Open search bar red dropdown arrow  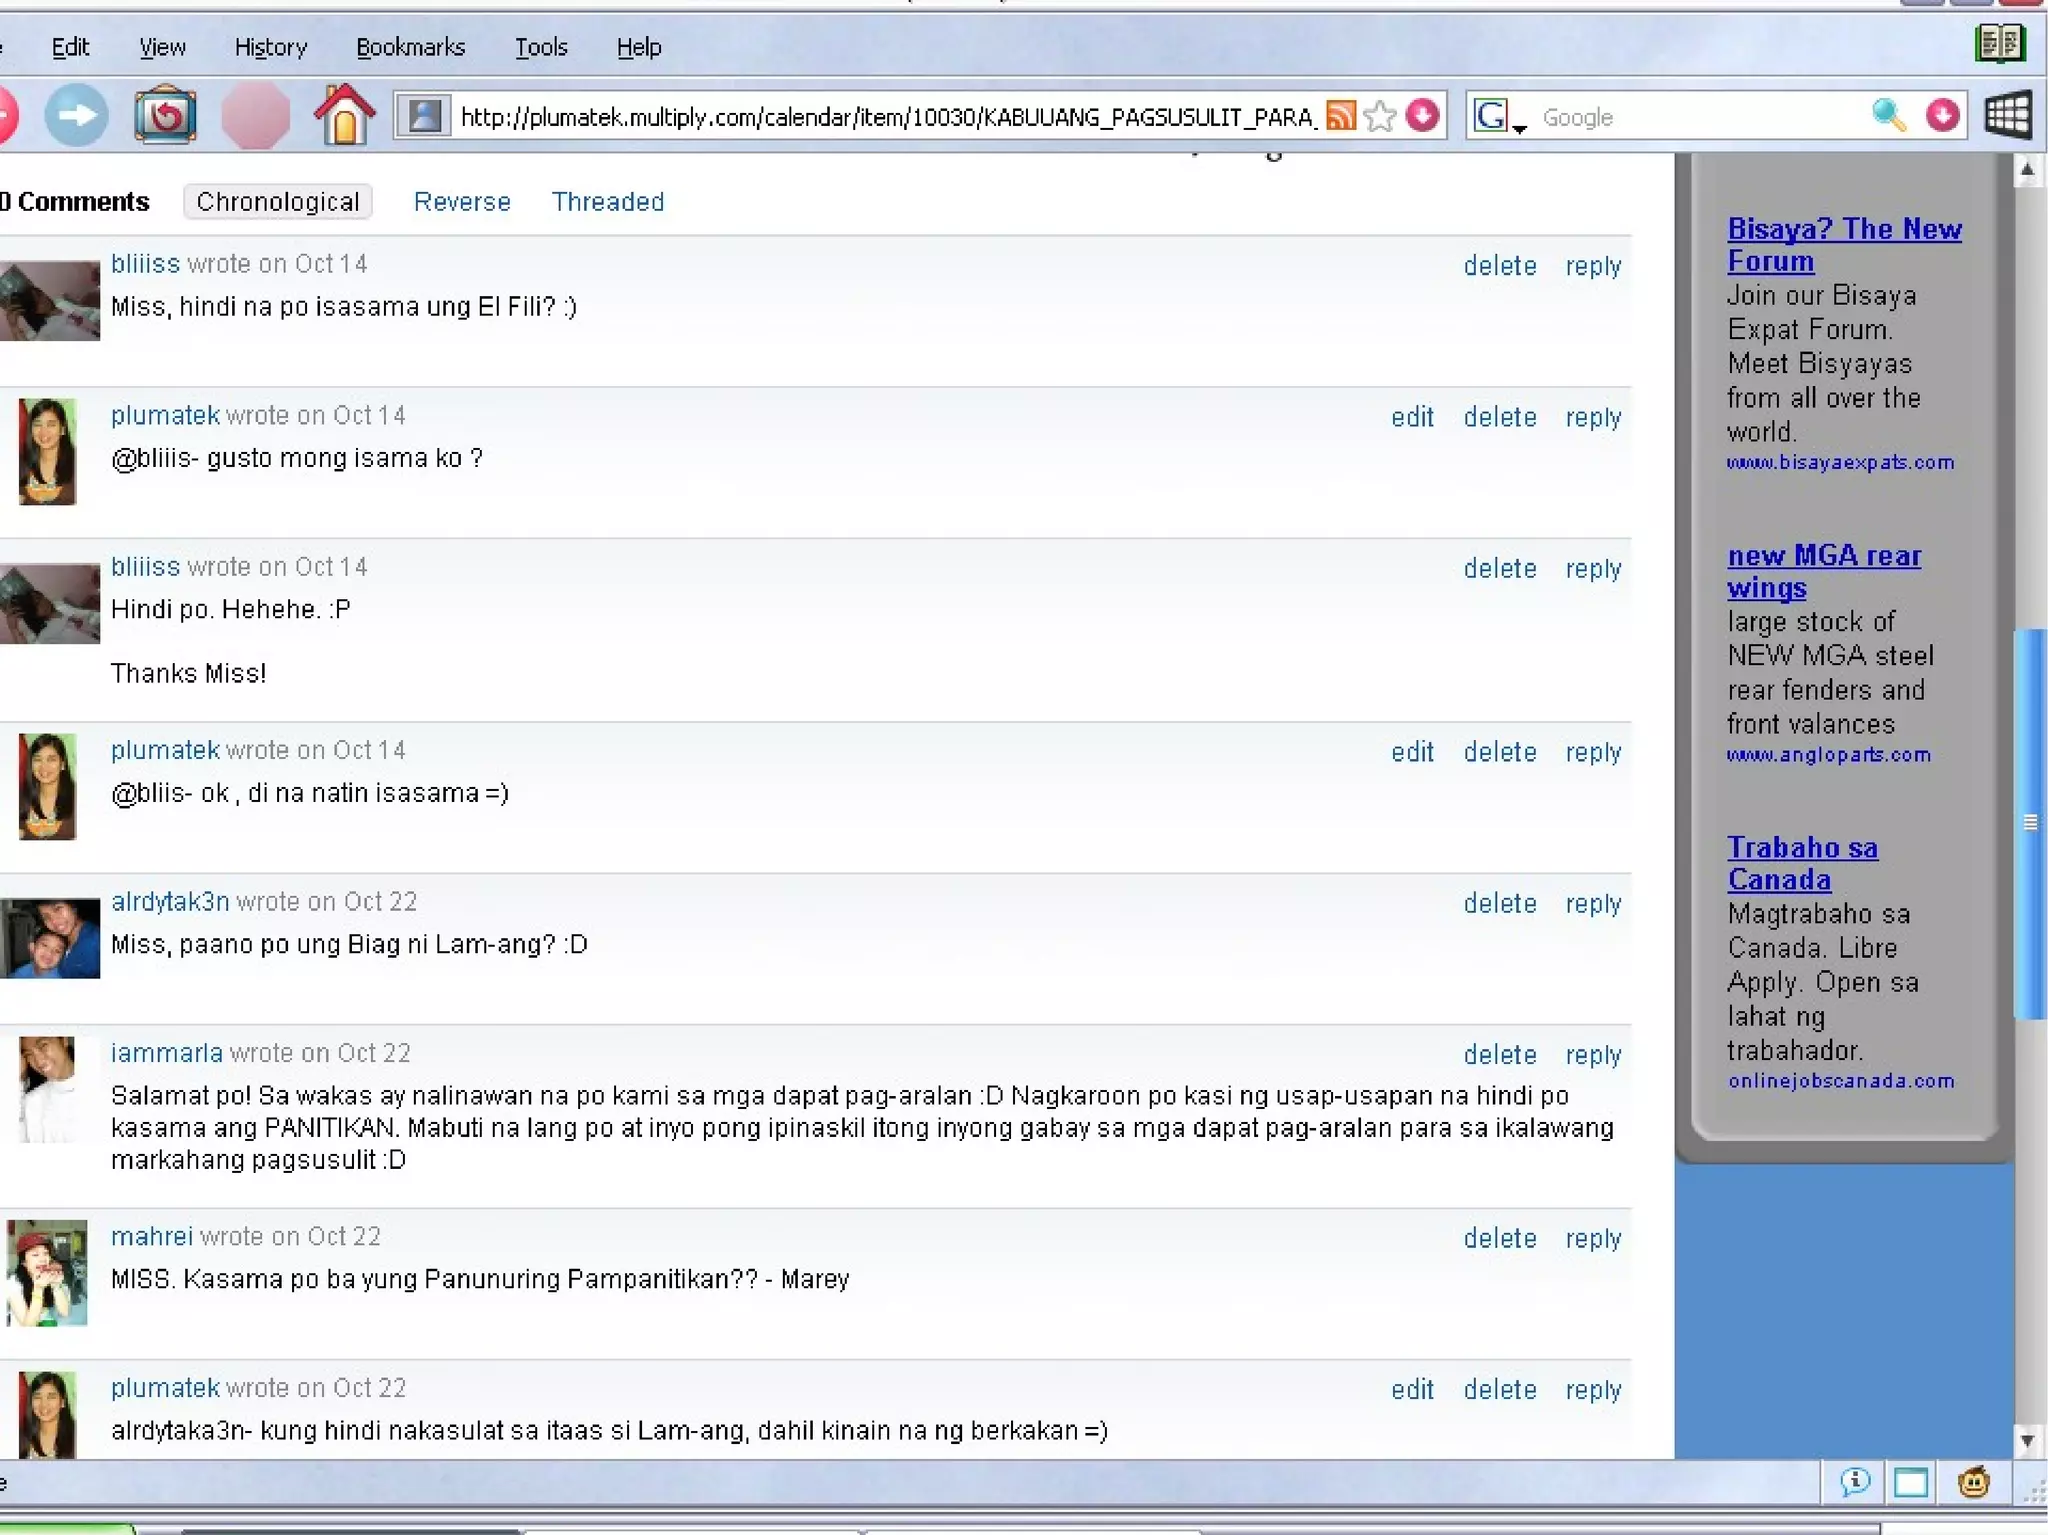tap(1942, 116)
